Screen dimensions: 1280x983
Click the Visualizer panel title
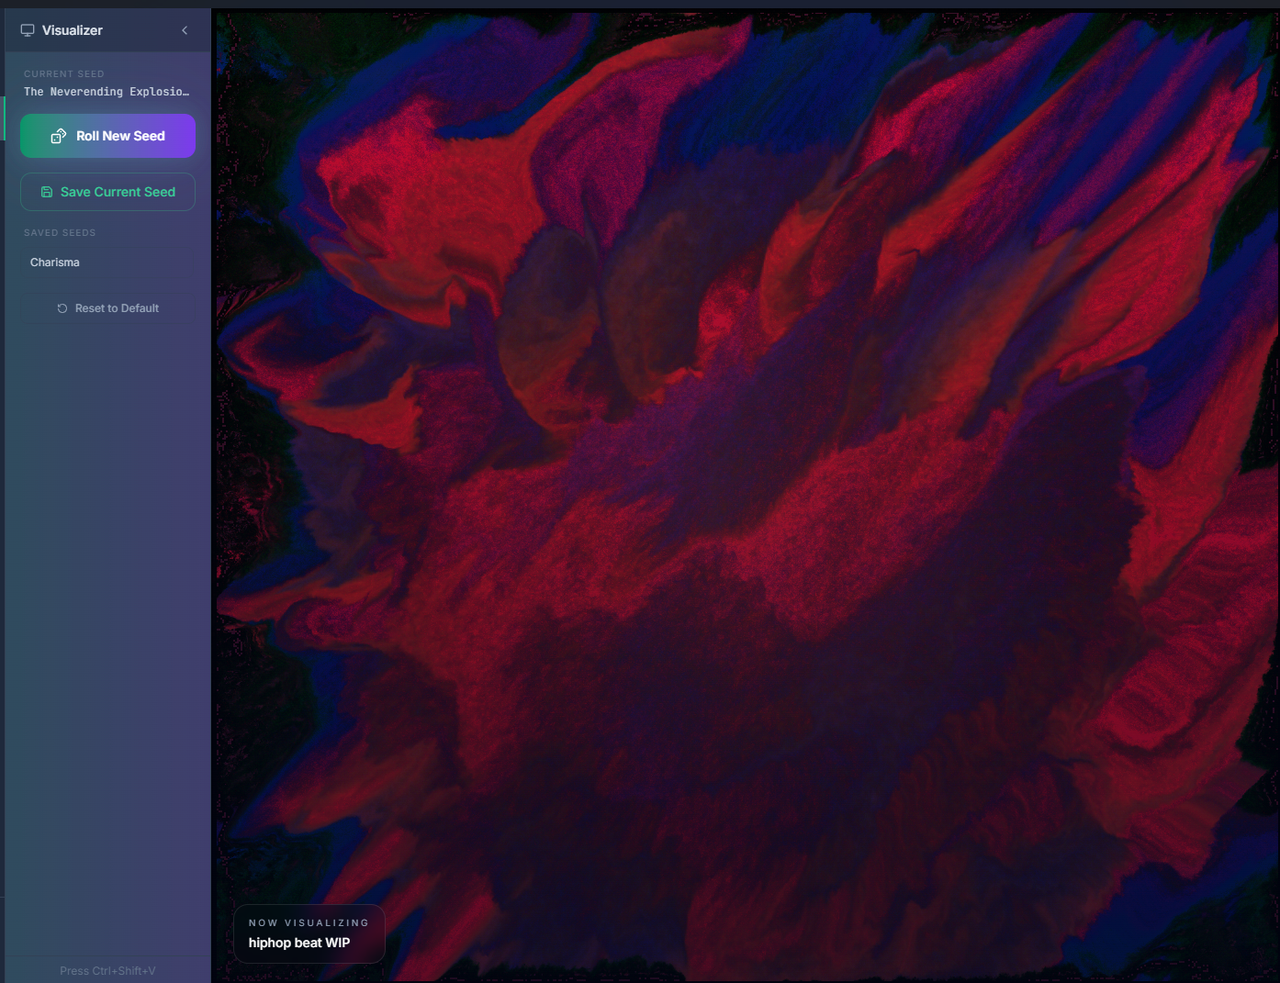[x=72, y=30]
